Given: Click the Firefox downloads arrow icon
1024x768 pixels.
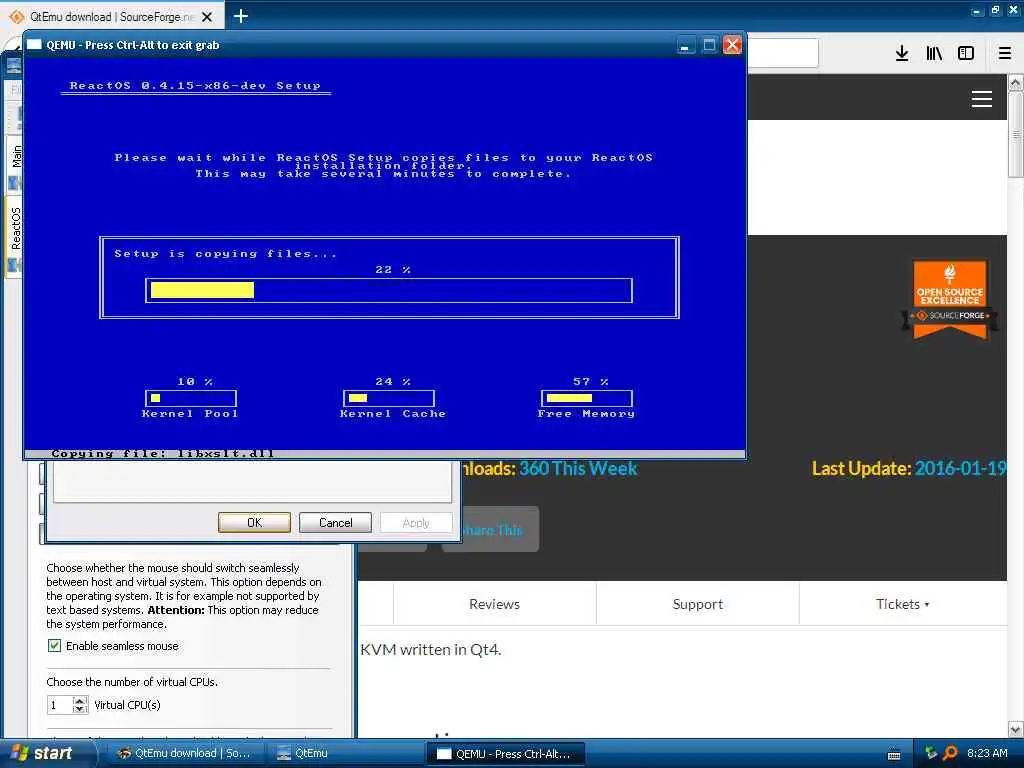Looking at the screenshot, I should click(x=901, y=54).
